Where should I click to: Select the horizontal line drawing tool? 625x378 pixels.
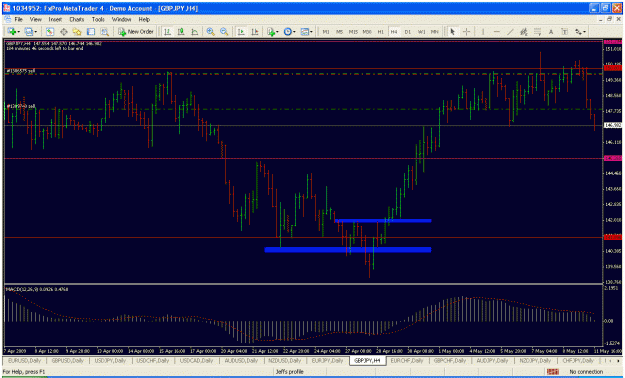point(496,32)
